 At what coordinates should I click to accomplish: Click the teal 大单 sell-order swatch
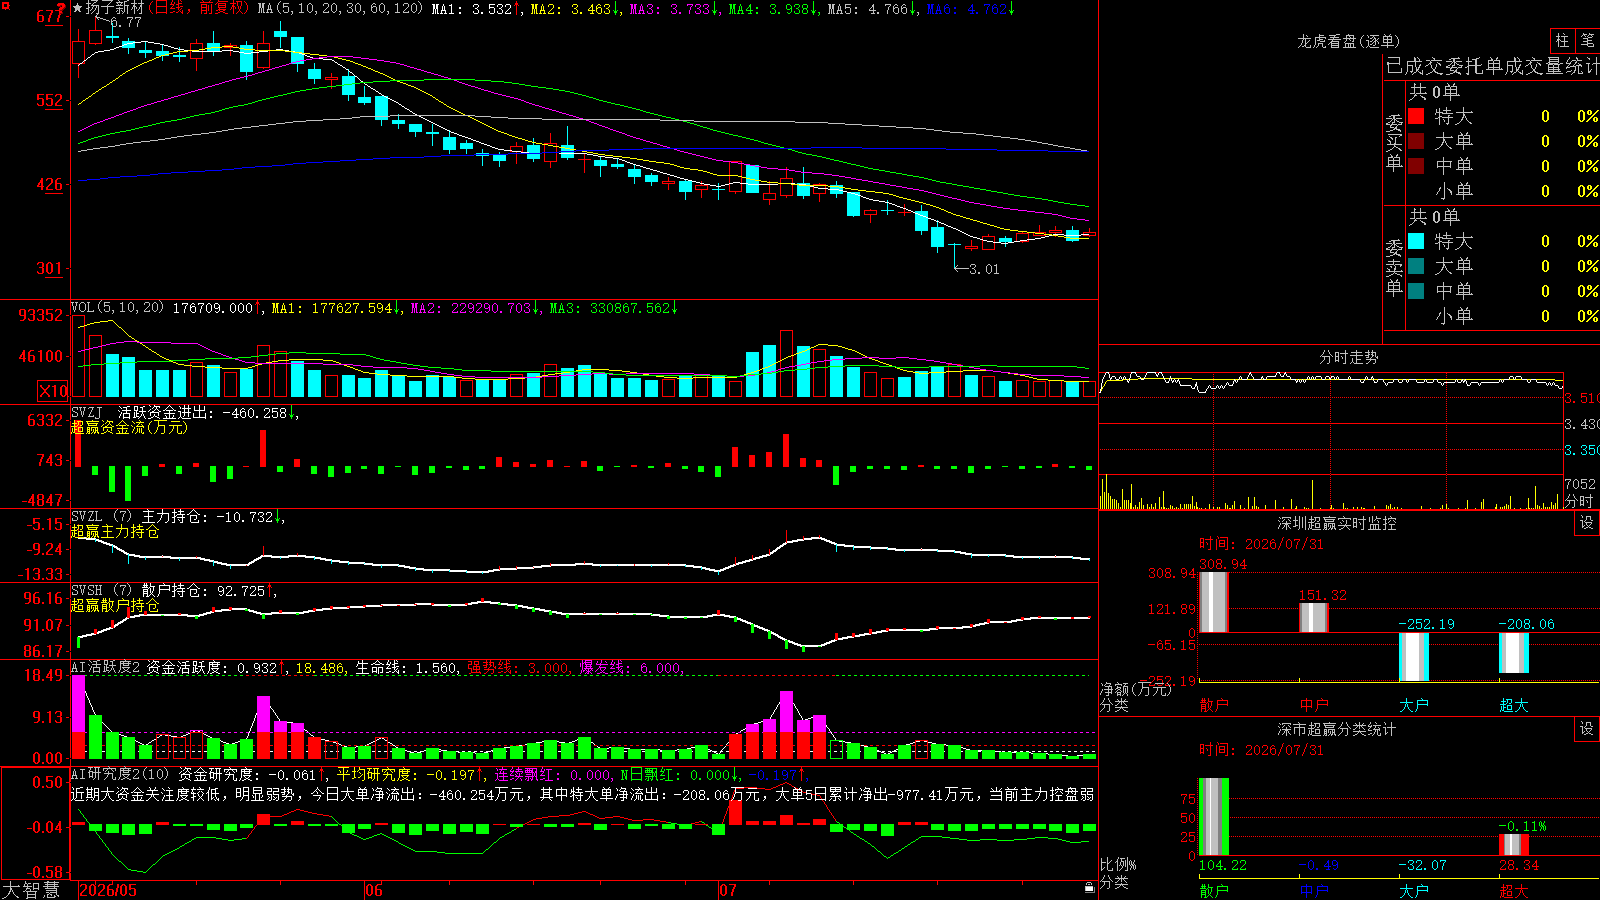(x=1416, y=266)
